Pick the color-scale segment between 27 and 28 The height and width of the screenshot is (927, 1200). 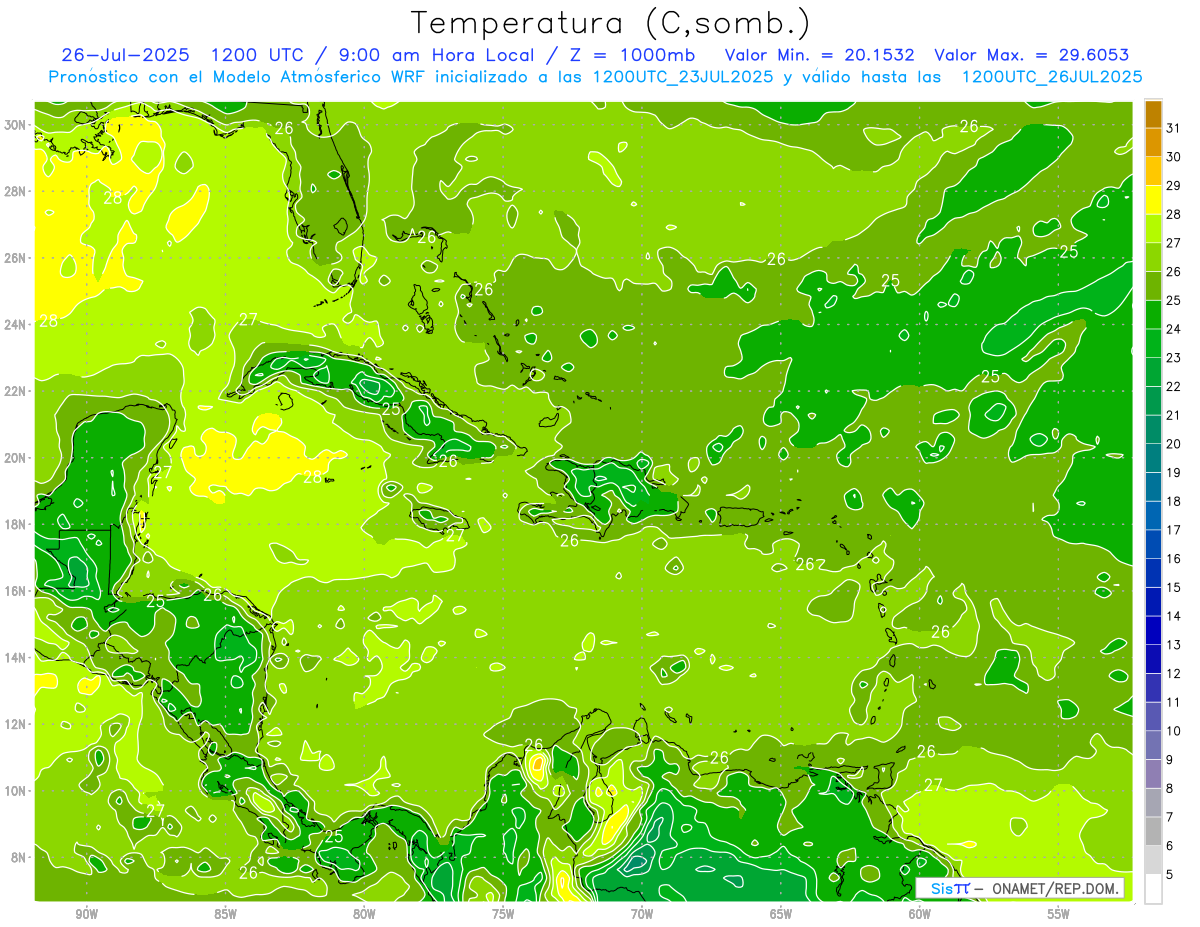pos(1153,228)
